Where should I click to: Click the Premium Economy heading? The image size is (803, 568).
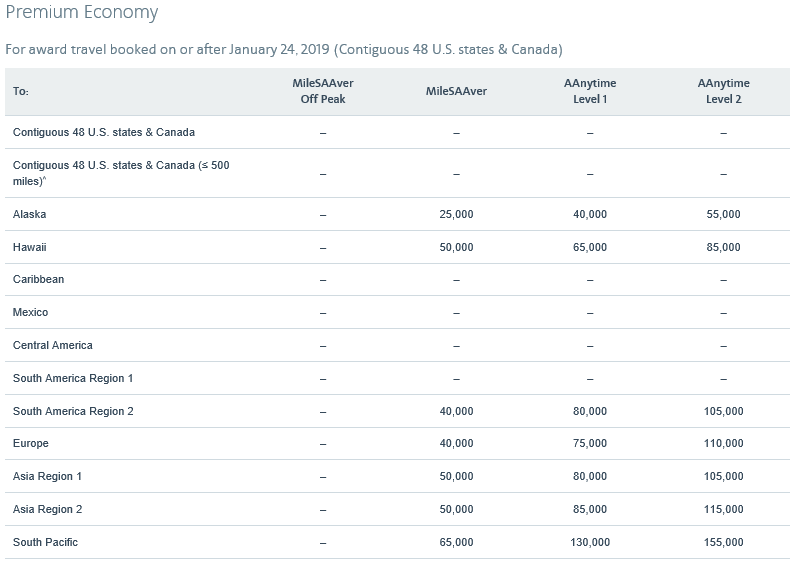tap(81, 12)
